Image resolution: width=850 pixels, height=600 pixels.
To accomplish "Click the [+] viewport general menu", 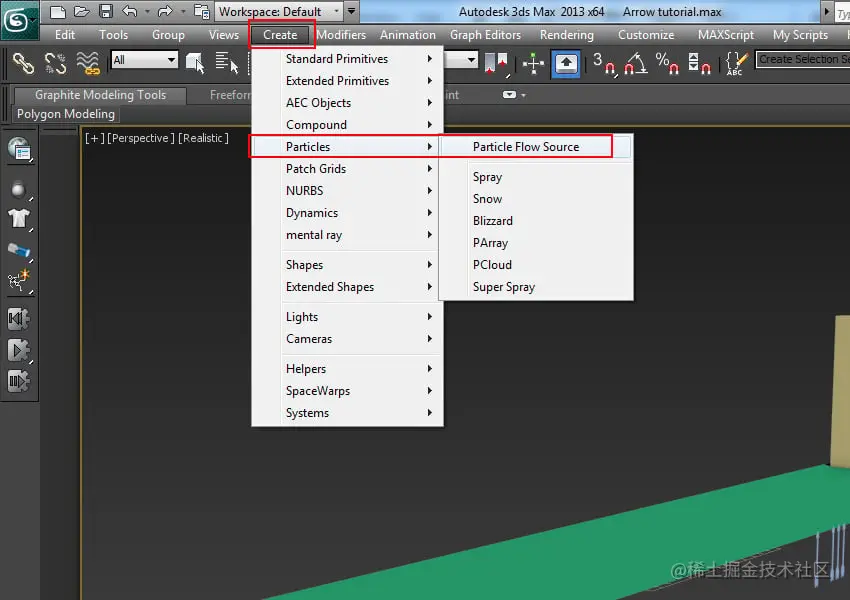I will pos(94,138).
